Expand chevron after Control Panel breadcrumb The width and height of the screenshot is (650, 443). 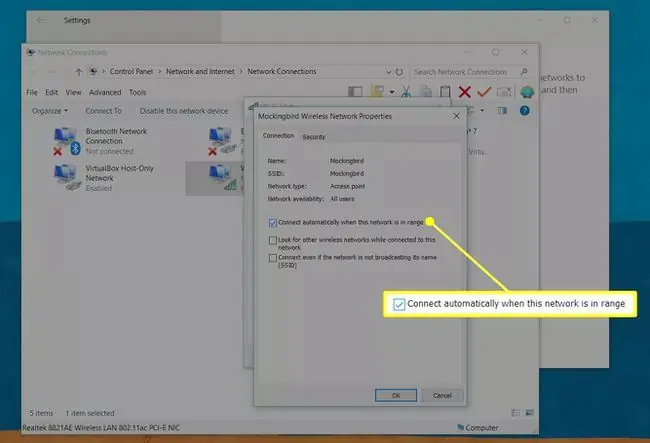160,72
